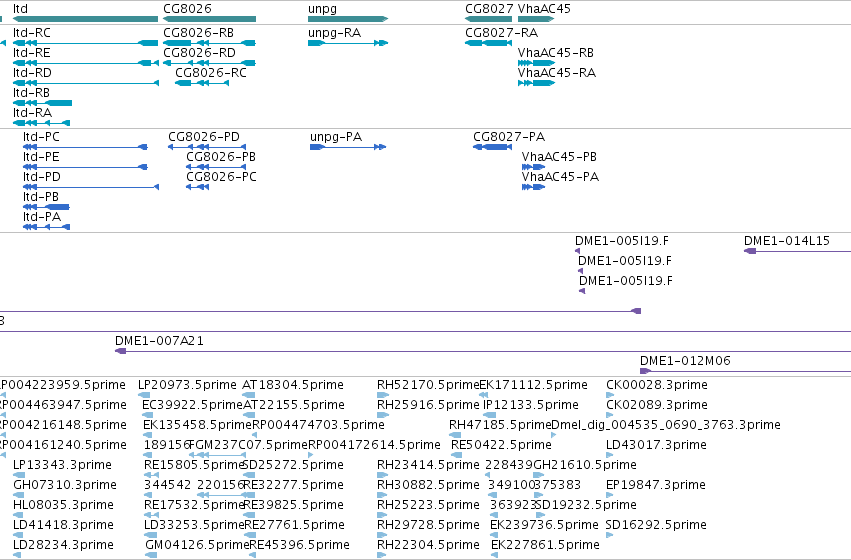This screenshot has height=560, width=851.
Task: Select BAC clone DME1-014L15
Action: tap(786, 241)
